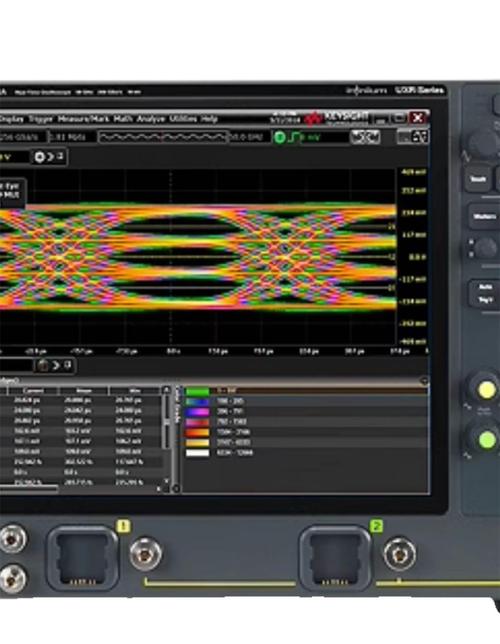Collapse the results panel with the round chevron
Viewport: 500px width, 644px height.
pos(424,381)
